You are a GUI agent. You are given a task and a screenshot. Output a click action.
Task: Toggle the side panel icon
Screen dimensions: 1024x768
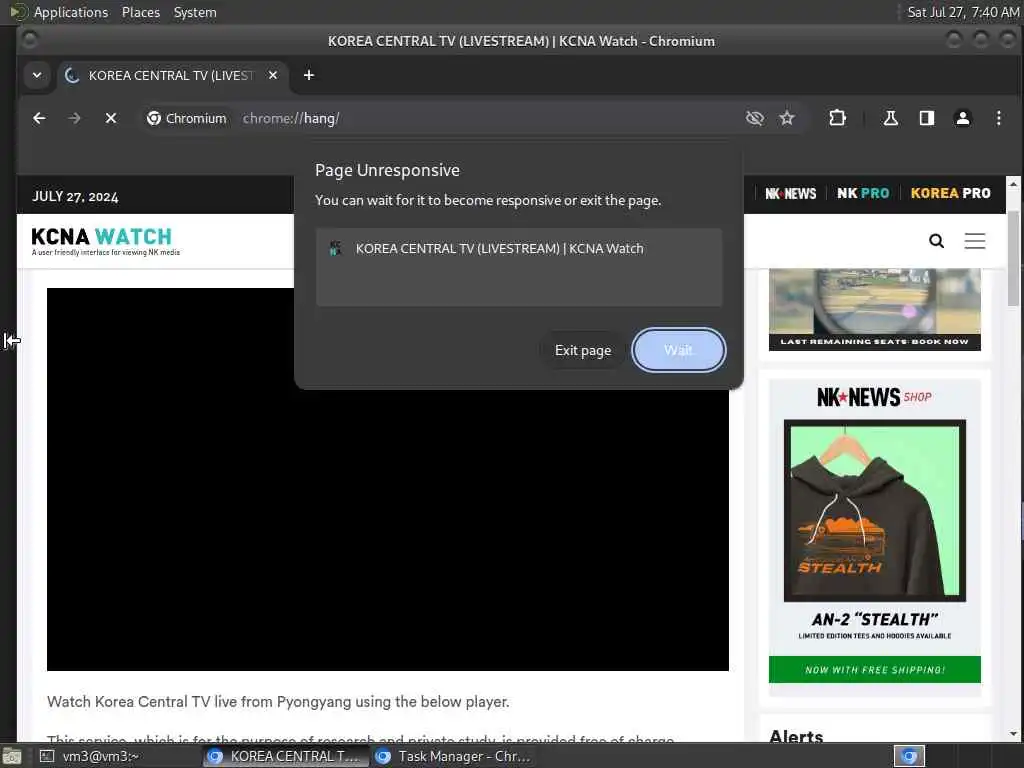point(927,118)
